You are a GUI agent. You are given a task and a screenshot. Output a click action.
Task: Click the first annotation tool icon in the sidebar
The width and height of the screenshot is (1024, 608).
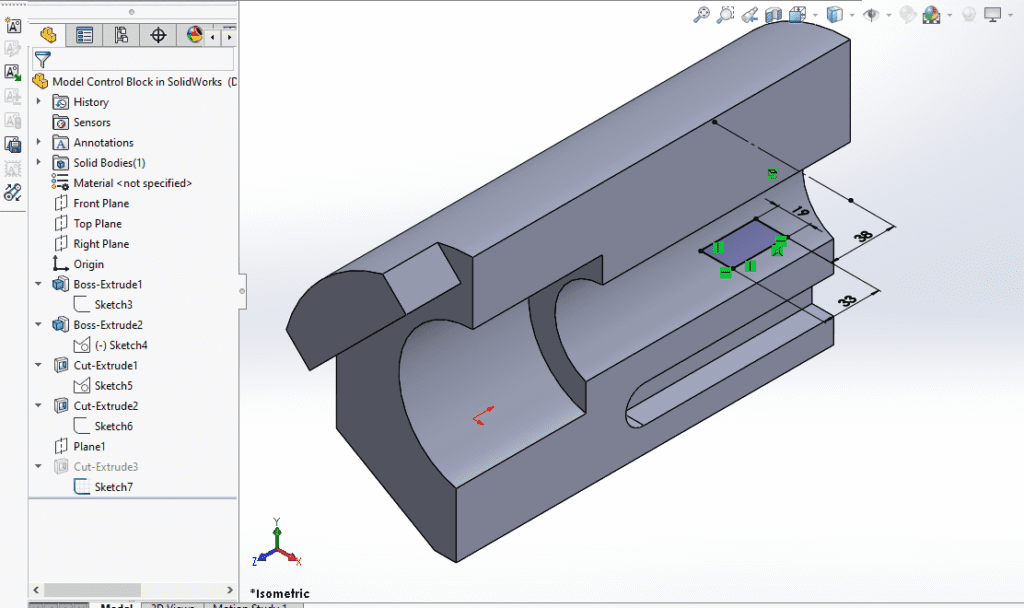point(12,25)
